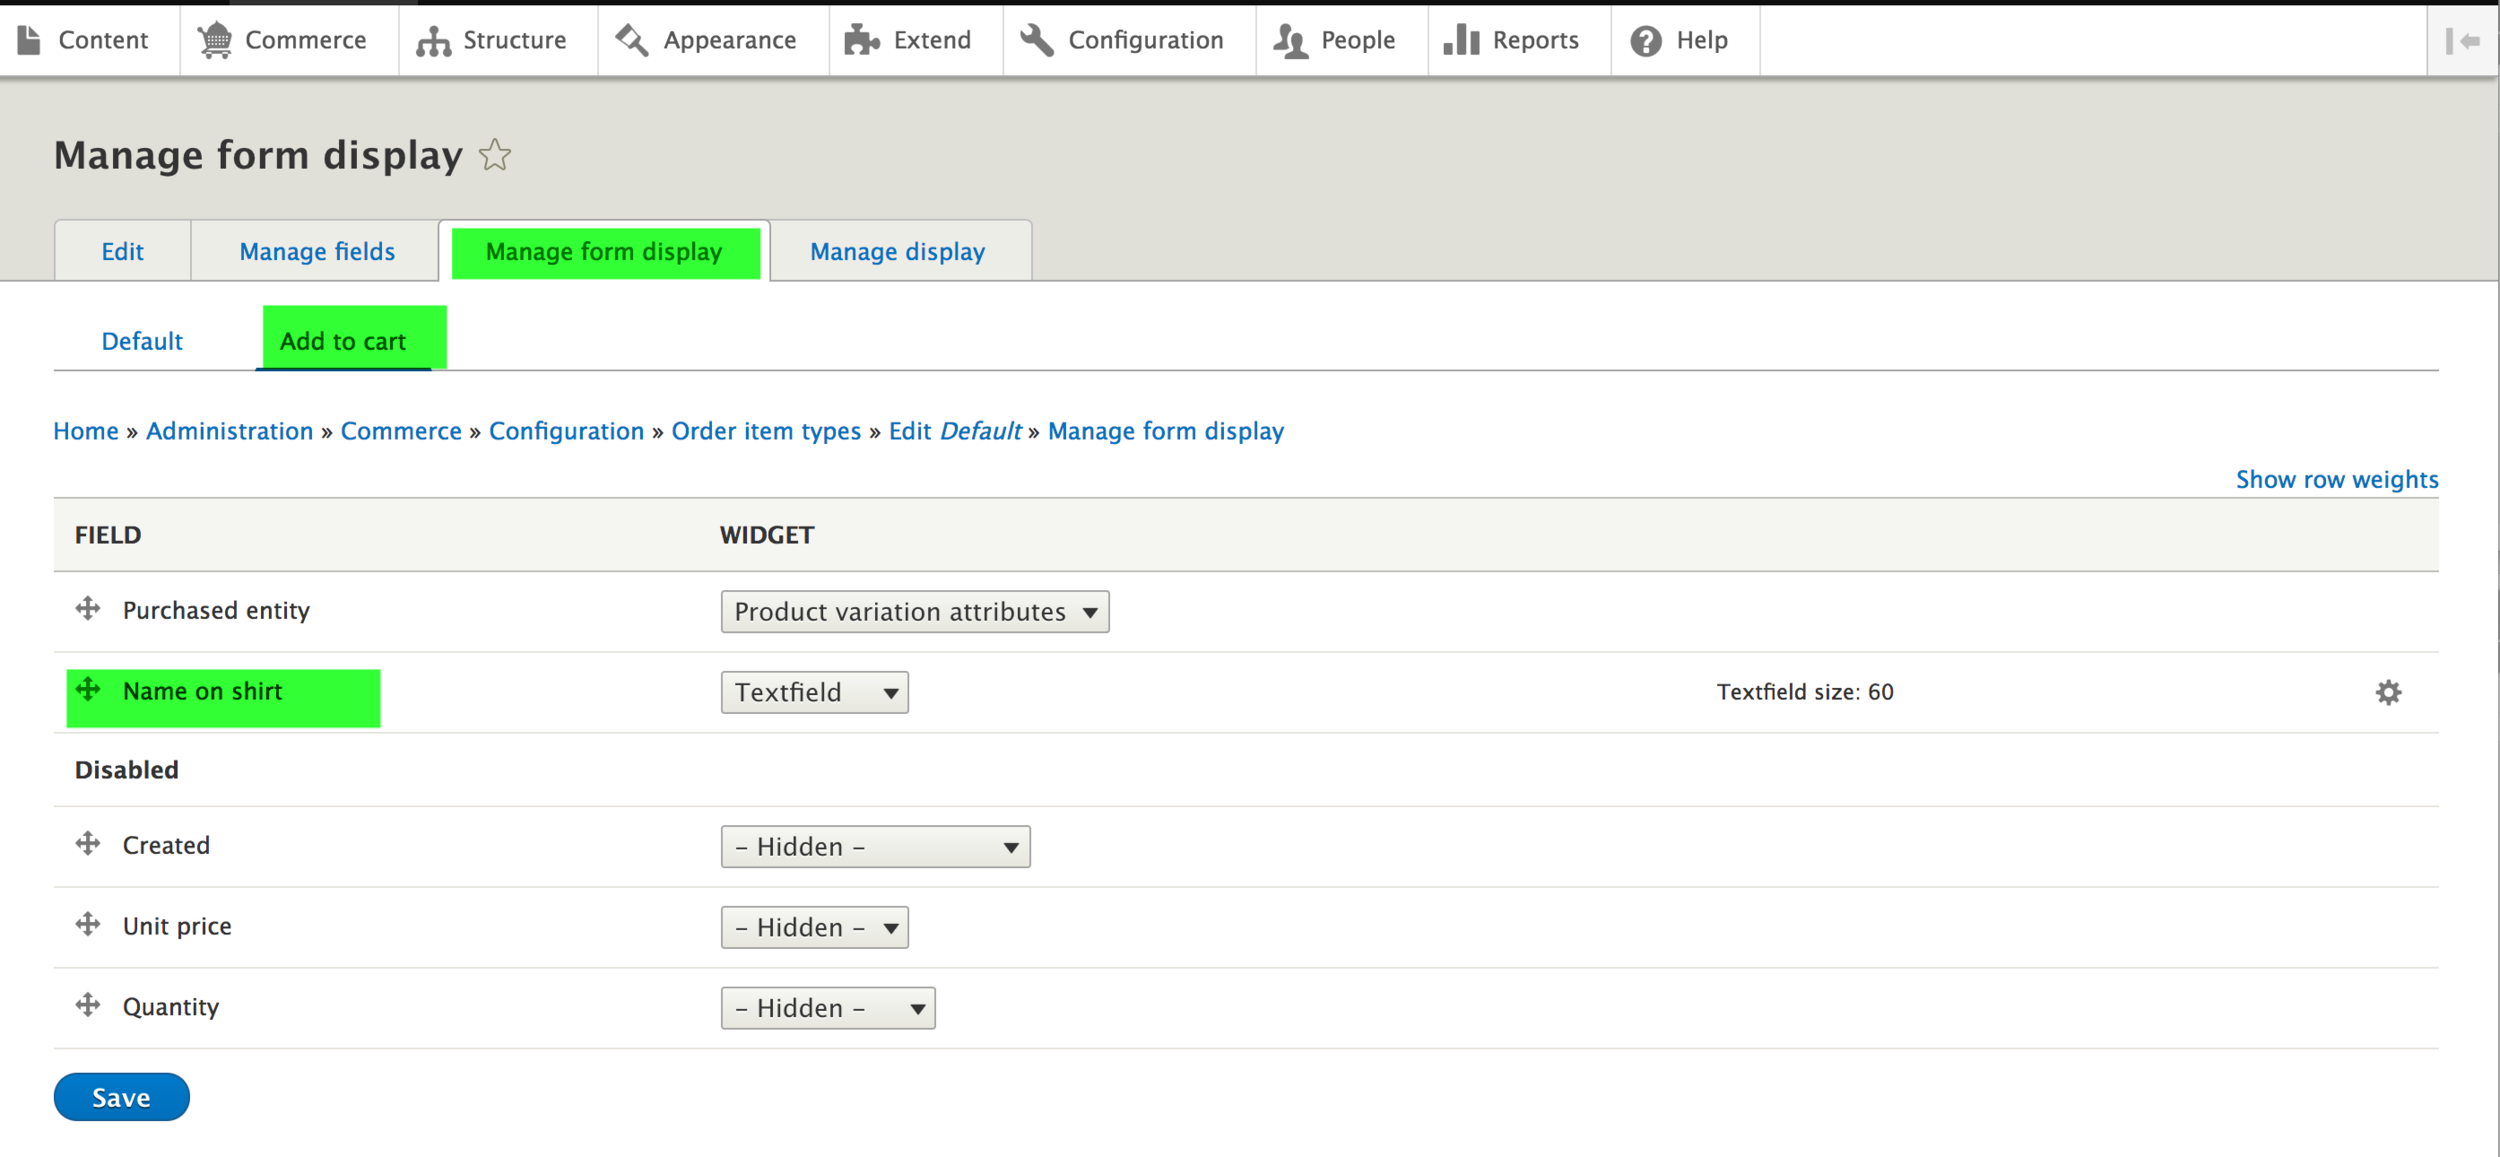This screenshot has width=2500, height=1157.
Task: Click the star shortcut icon beside title
Action: (x=494, y=155)
